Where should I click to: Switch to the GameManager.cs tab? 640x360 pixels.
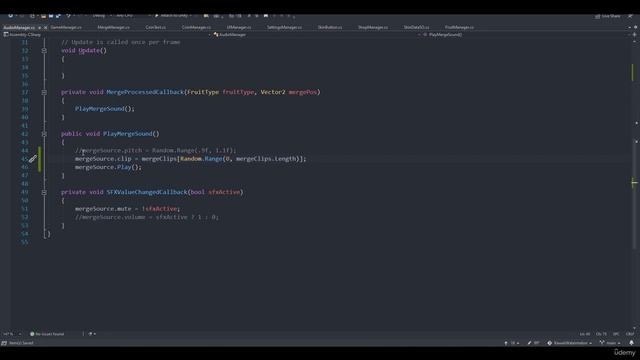pos(66,27)
